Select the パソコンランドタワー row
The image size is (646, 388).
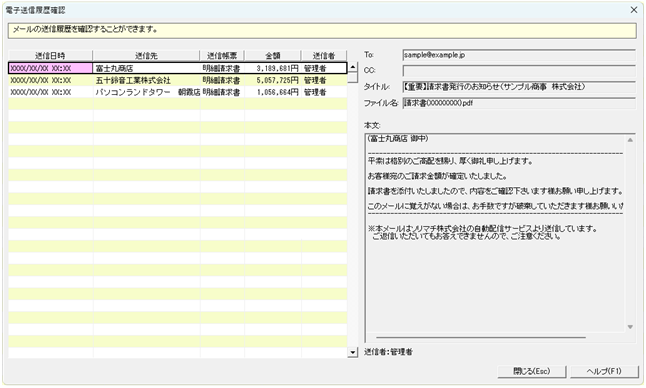tap(178, 92)
